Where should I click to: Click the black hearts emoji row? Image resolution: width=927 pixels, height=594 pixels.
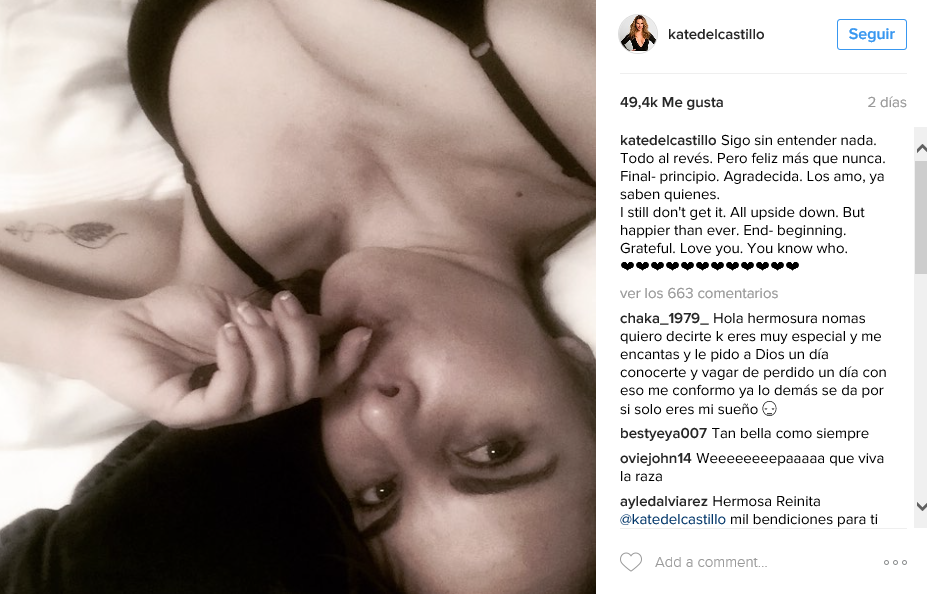tap(710, 267)
